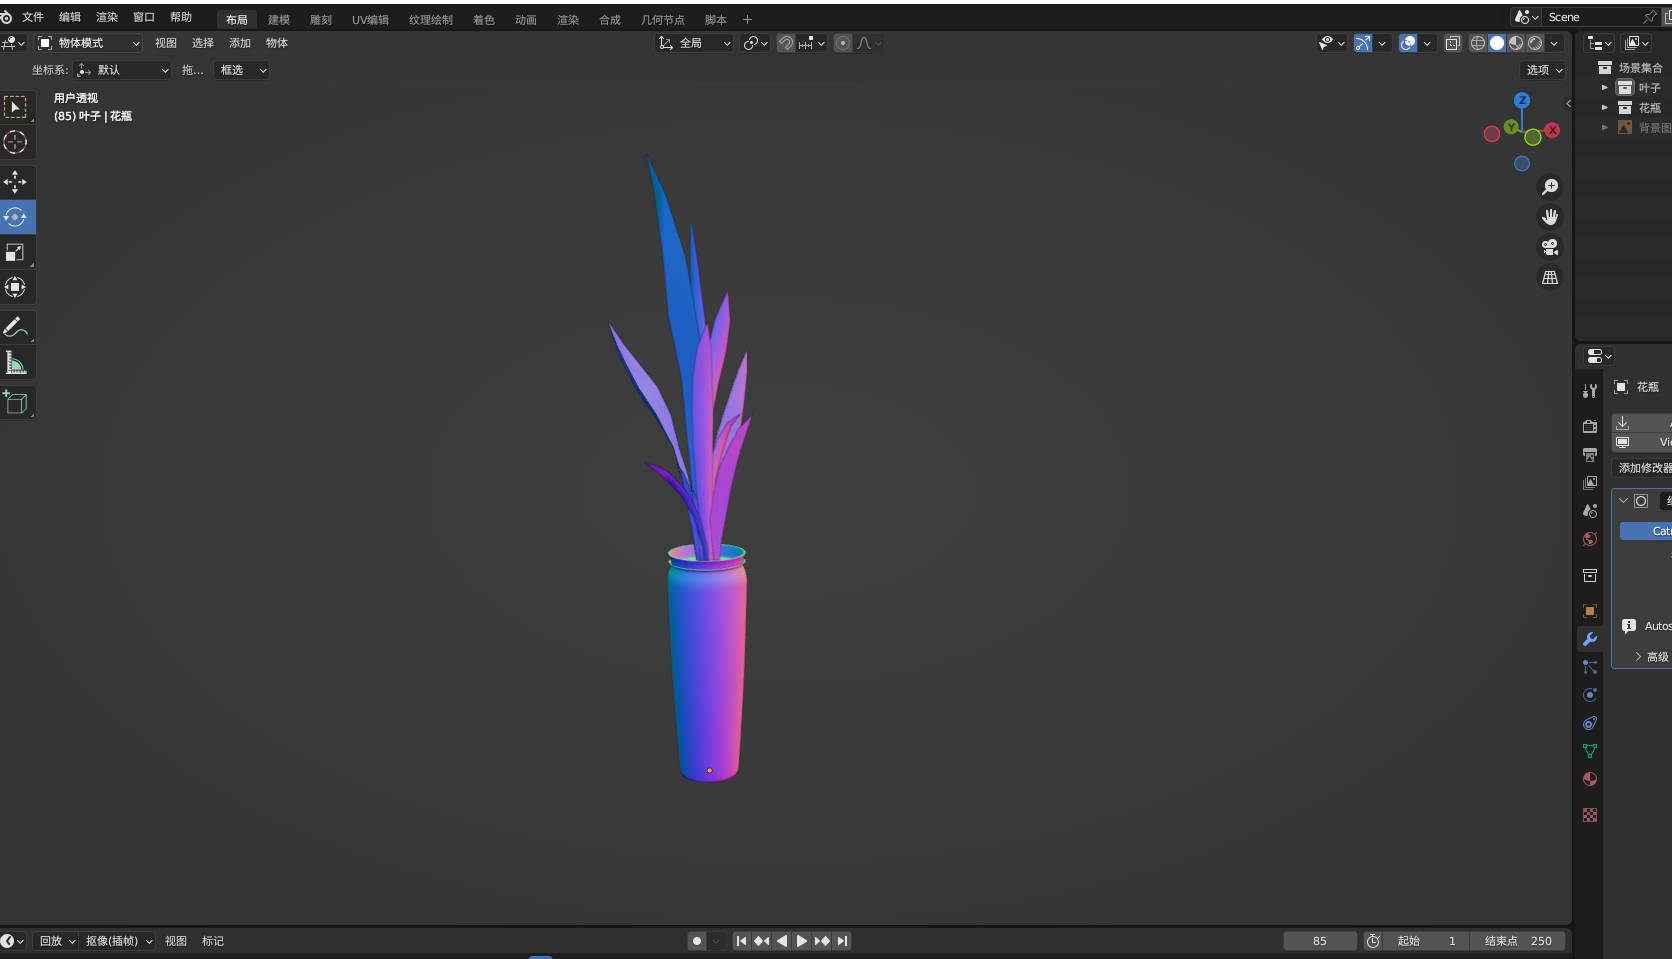The height and width of the screenshot is (959, 1672).
Task: Open the Modifiers wrench tab
Action: 1590,639
